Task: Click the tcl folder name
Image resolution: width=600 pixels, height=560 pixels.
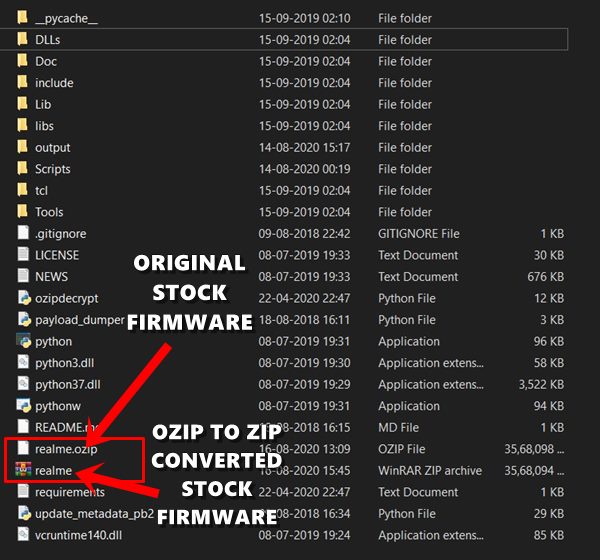Action: (x=41, y=191)
